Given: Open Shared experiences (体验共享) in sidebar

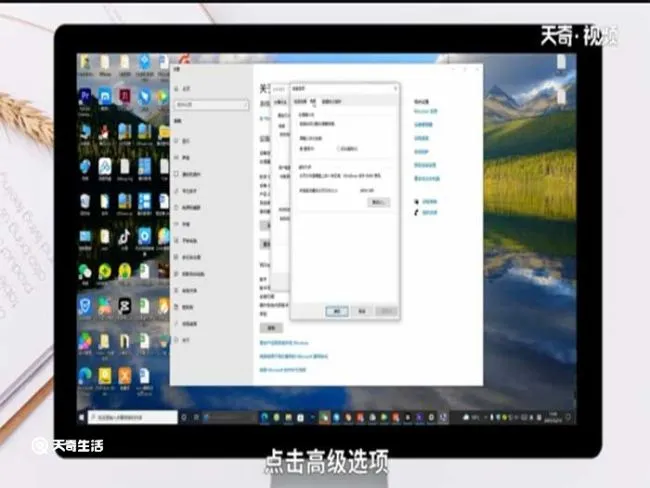Looking at the screenshot, I should [186, 290].
